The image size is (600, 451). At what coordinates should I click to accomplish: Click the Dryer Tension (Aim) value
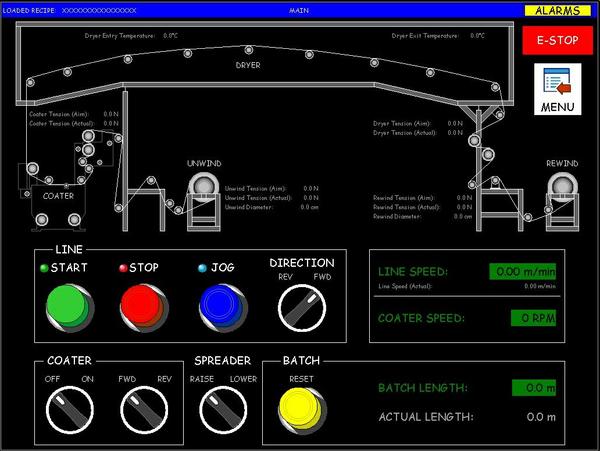click(455, 123)
